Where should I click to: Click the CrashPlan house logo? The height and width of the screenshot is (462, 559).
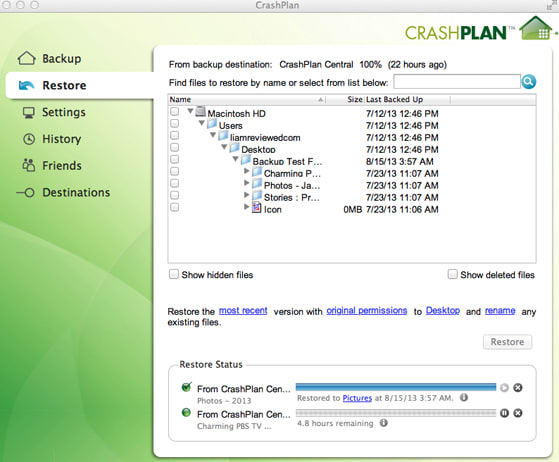point(535,28)
